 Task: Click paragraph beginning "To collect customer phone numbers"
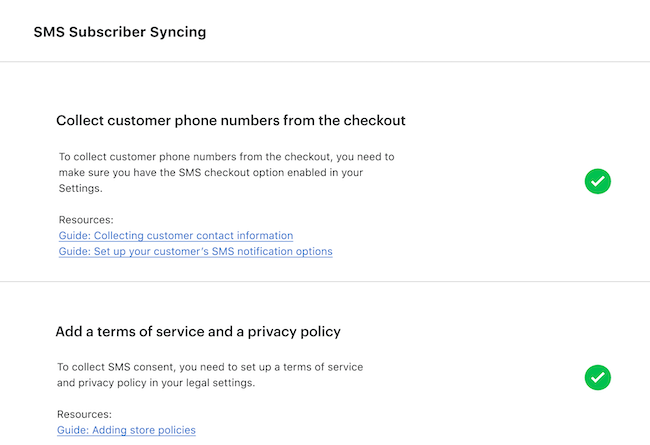point(226,172)
